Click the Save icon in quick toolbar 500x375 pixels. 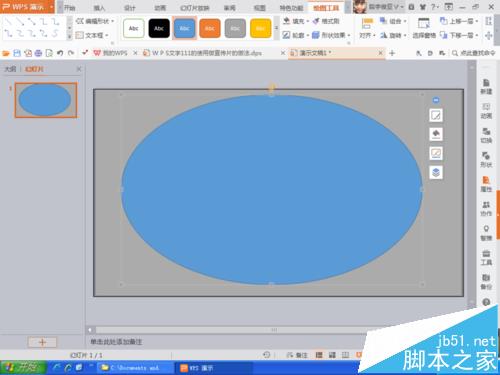(17, 53)
